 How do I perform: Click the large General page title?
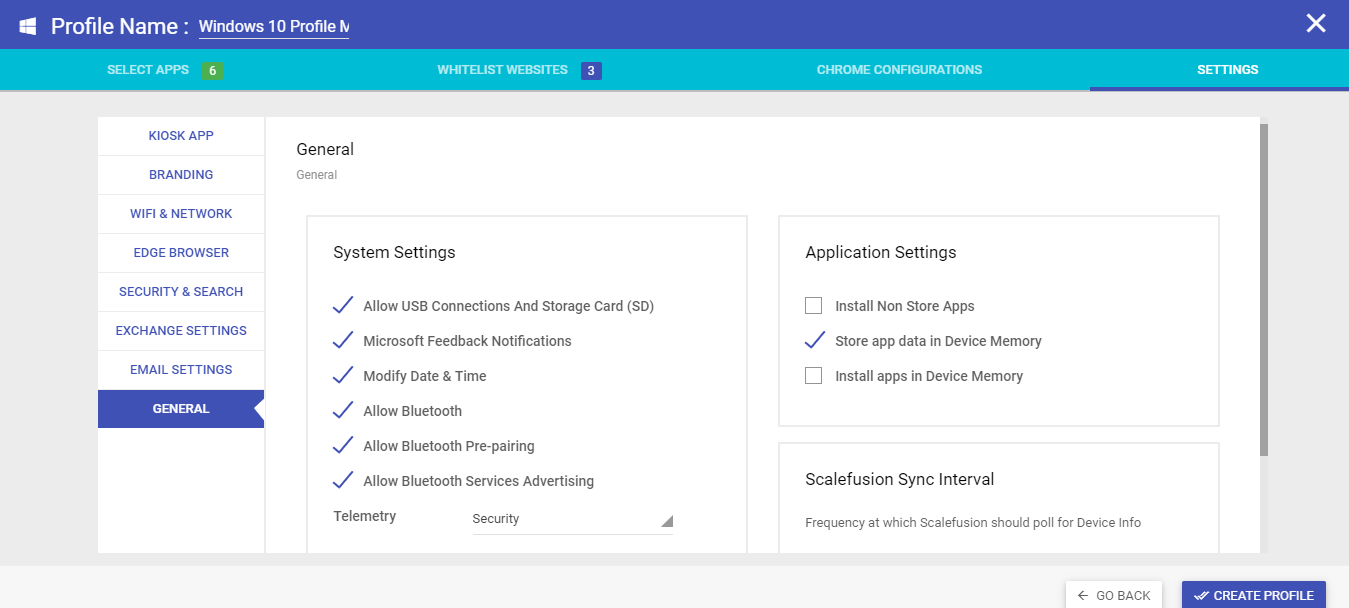pyautogui.click(x=325, y=149)
